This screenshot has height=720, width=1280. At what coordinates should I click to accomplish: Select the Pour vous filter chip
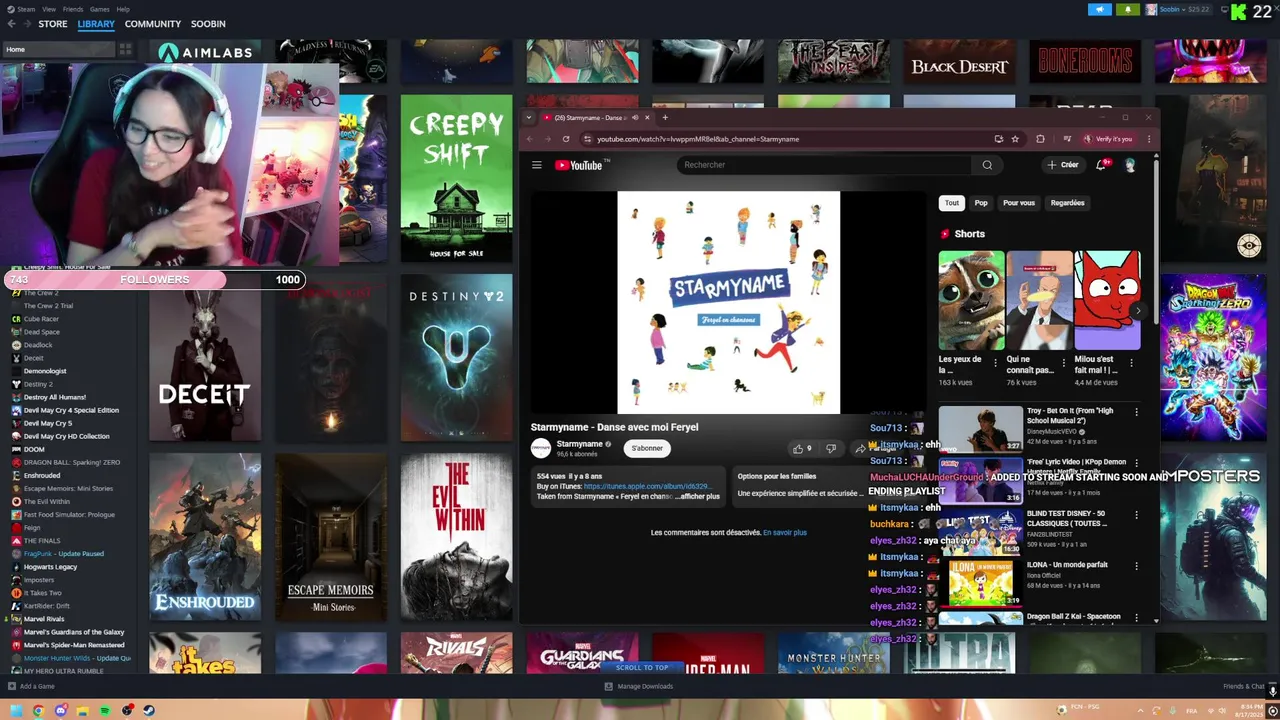point(1019,203)
